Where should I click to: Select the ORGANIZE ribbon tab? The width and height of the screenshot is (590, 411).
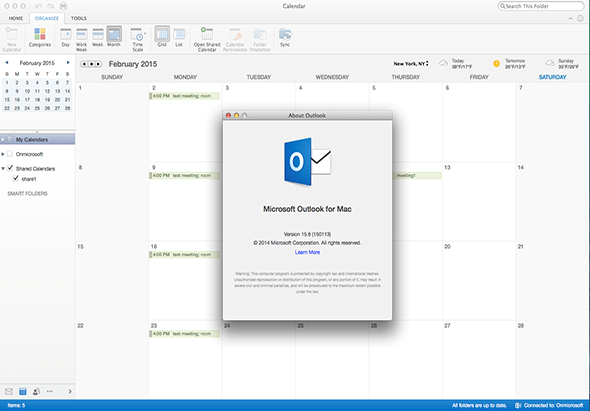(47, 18)
